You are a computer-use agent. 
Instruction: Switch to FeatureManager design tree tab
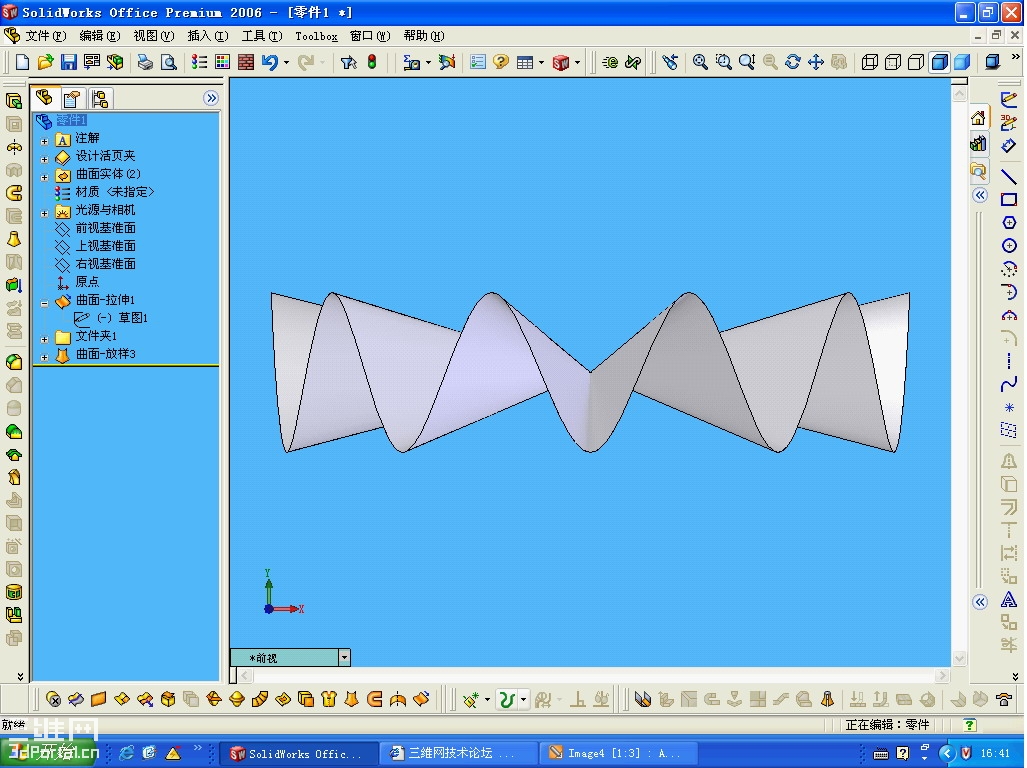tap(45, 98)
